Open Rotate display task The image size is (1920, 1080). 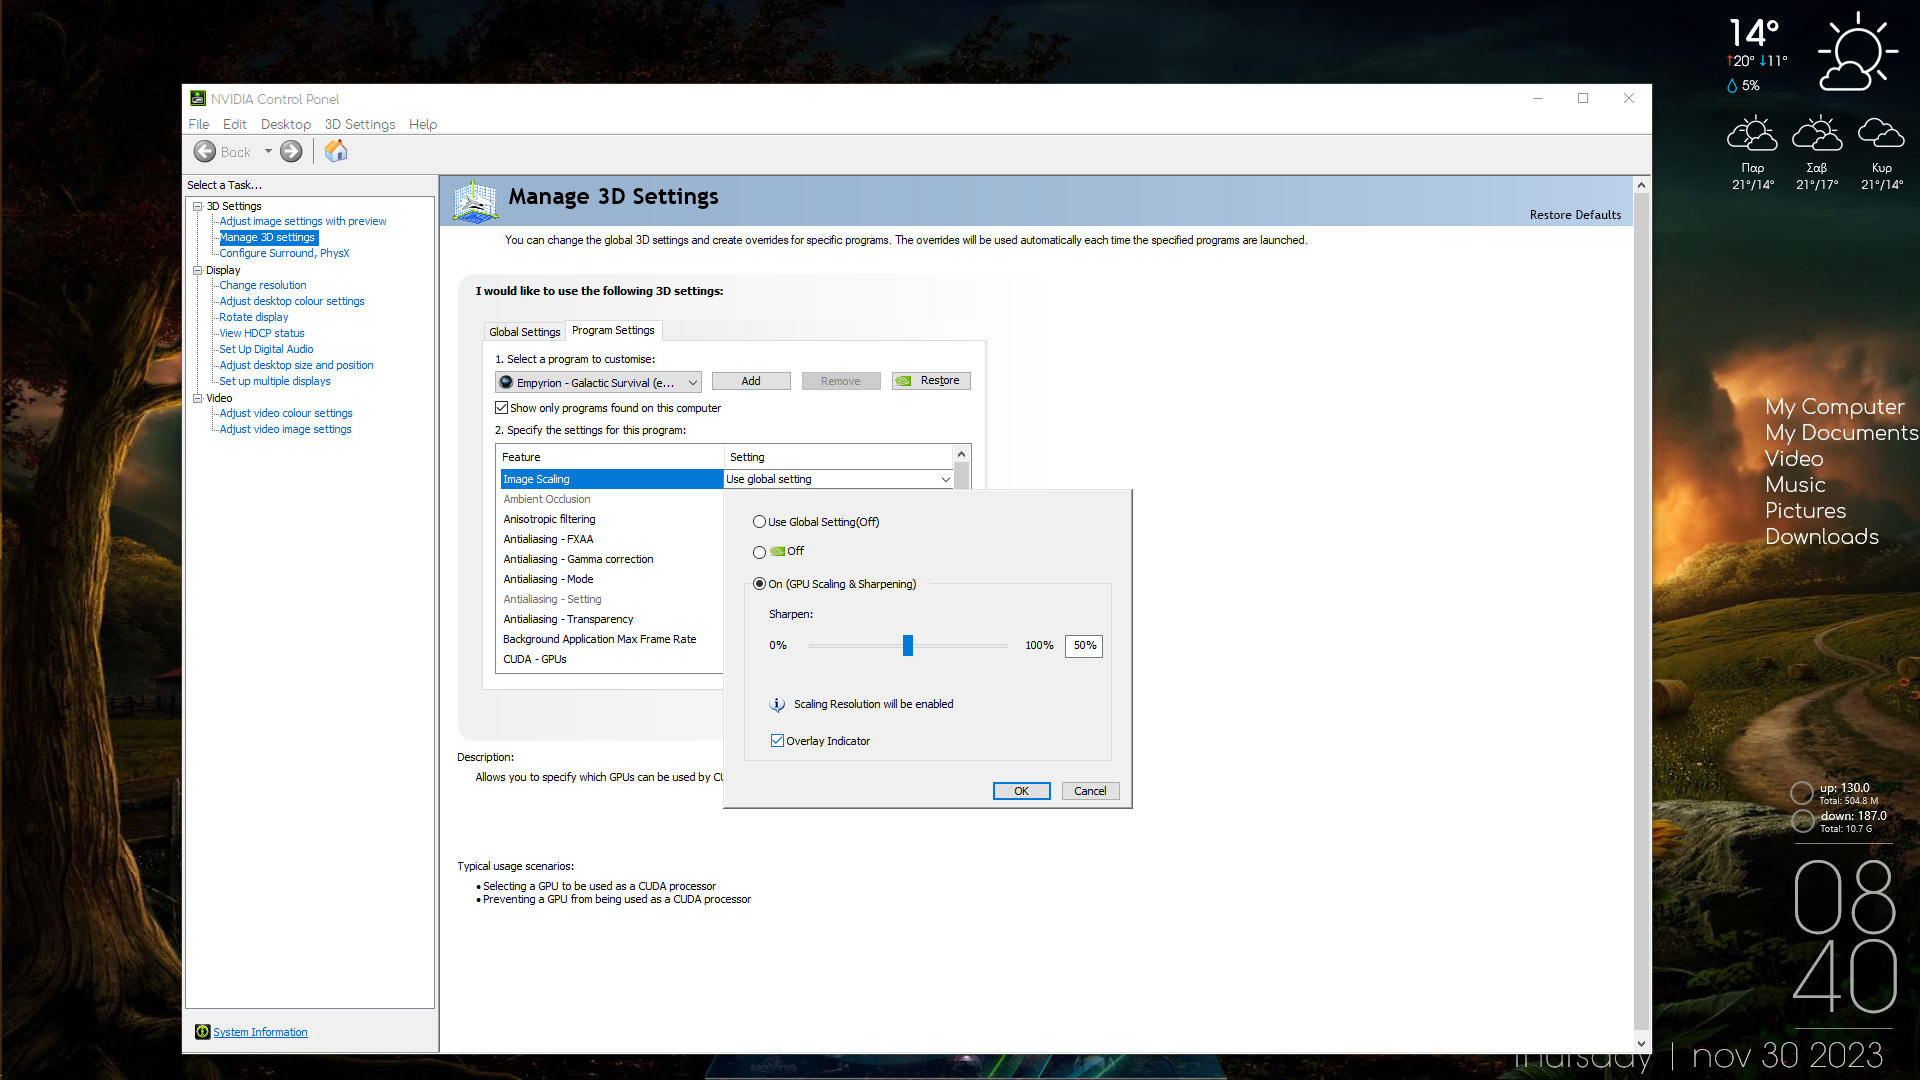[254, 317]
